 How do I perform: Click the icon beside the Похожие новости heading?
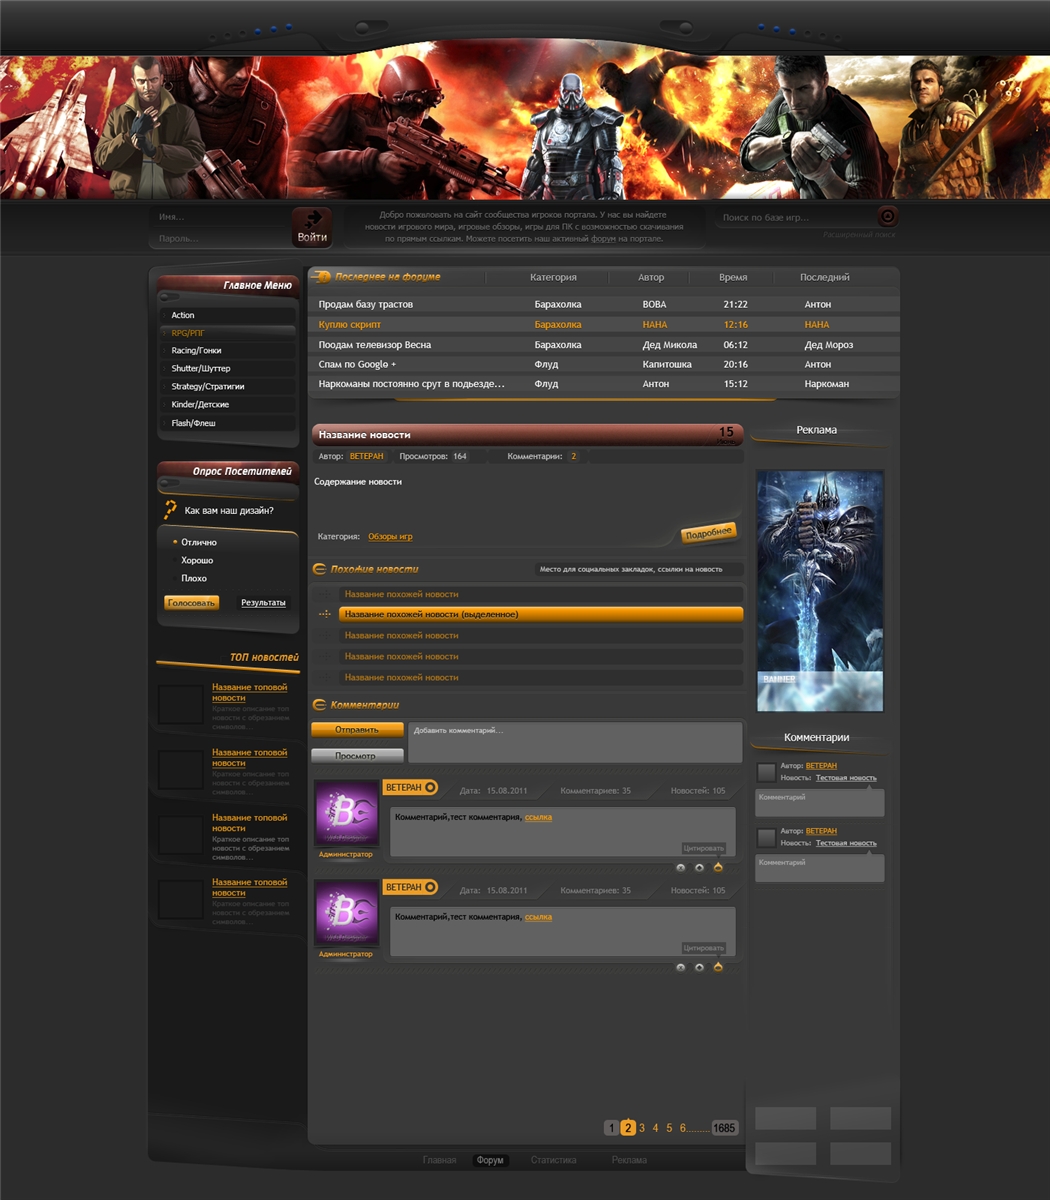click(320, 569)
